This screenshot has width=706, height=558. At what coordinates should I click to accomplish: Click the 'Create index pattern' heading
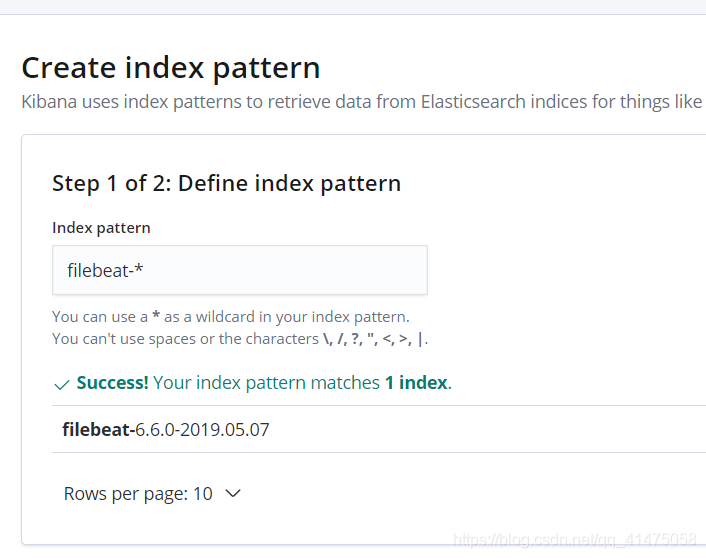click(x=171, y=68)
